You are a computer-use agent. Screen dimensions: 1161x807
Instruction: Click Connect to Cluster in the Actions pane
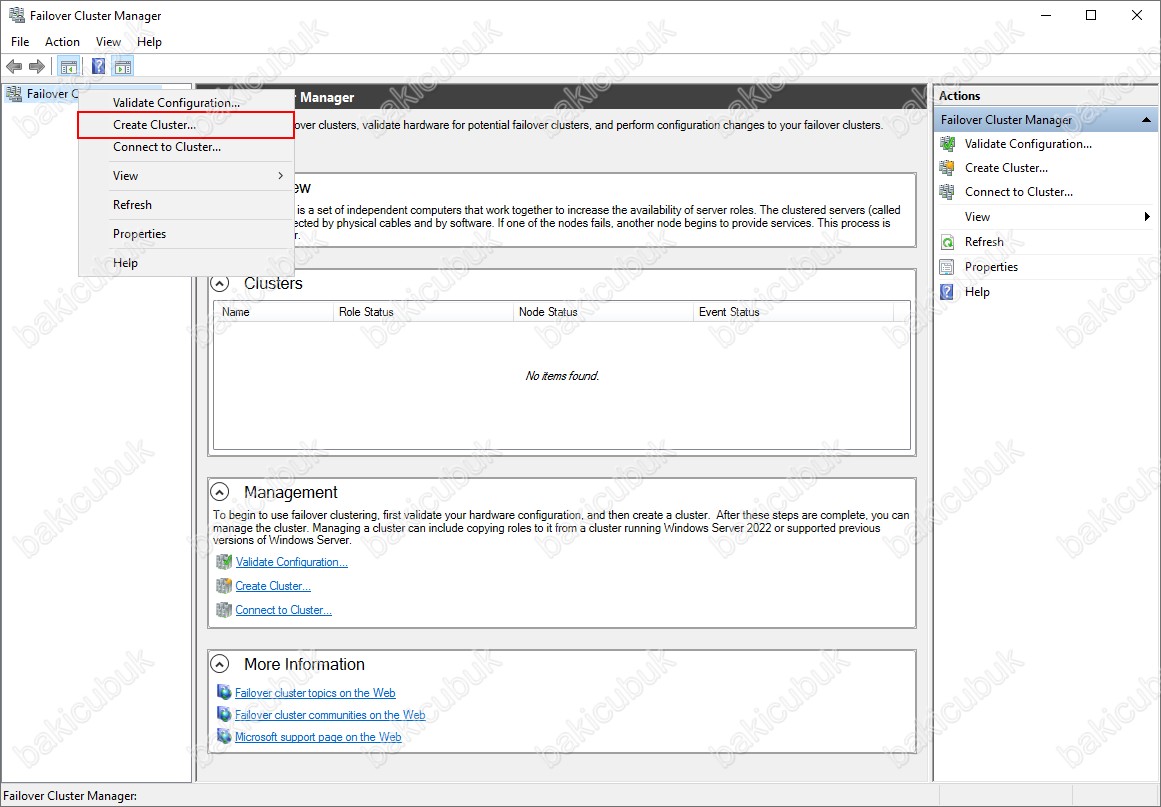(x=1019, y=192)
